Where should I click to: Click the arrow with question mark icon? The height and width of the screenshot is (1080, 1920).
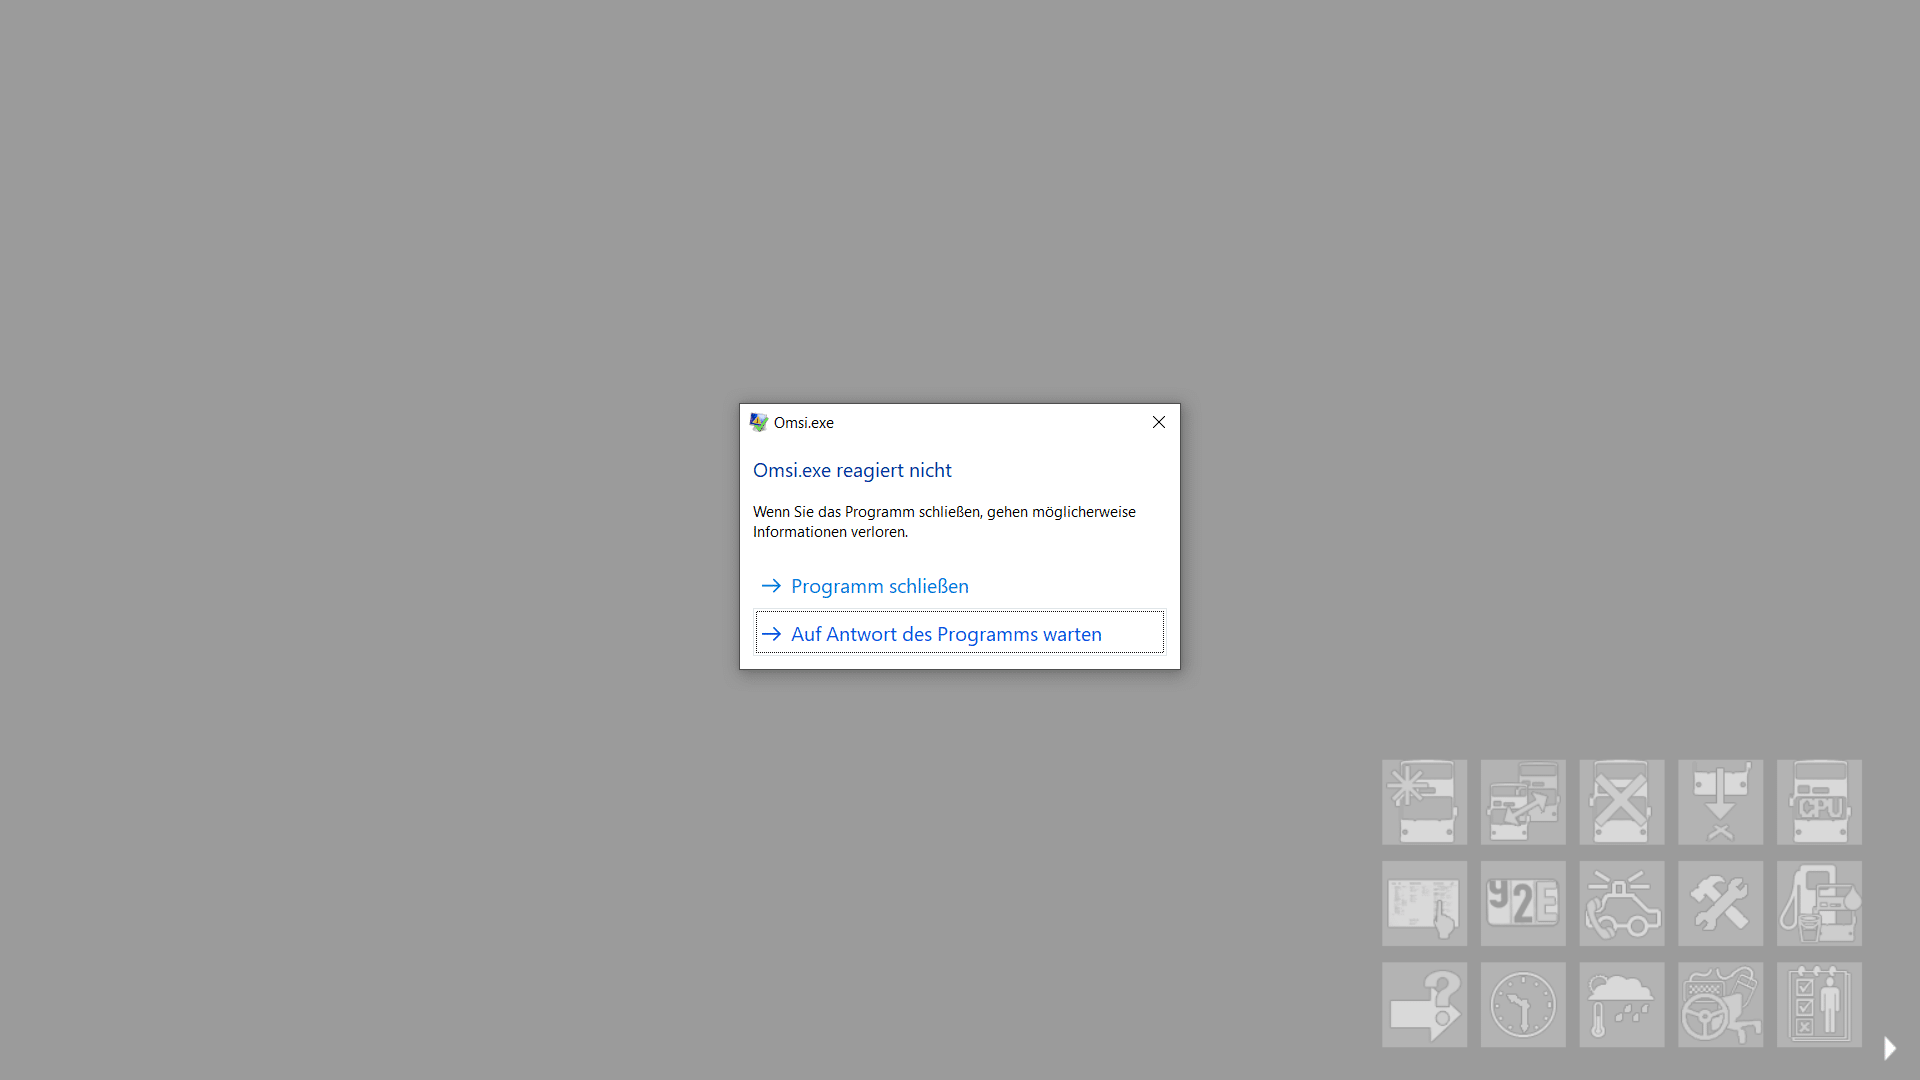tap(1424, 1005)
